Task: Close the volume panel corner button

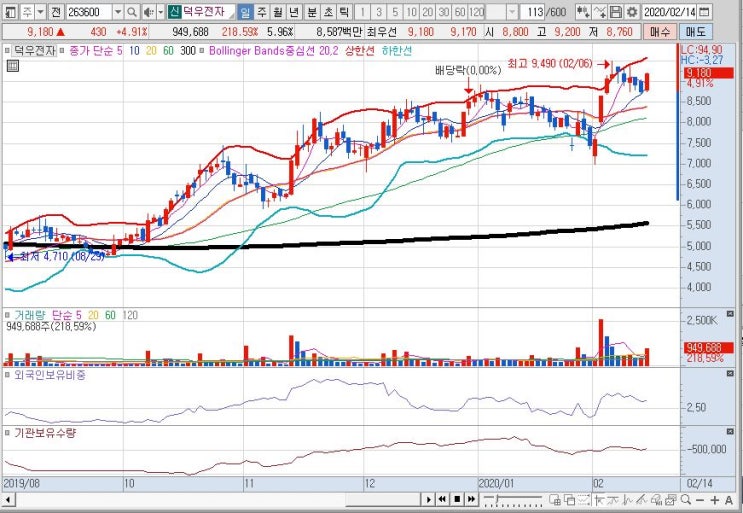Action: click(730, 315)
